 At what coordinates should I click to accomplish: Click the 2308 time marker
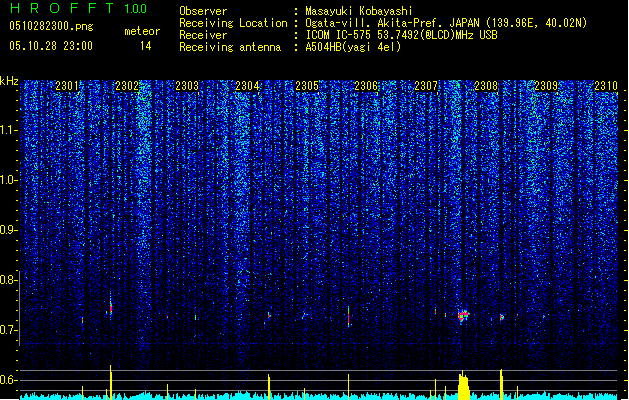(486, 86)
